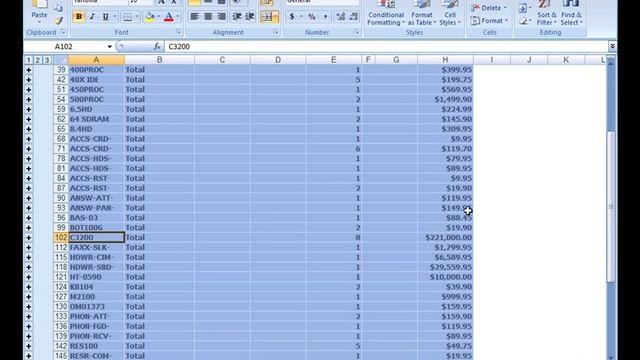This screenshot has height=360, width=640.
Task: Open Clipboard dialog launcher
Action: (x=63, y=32)
